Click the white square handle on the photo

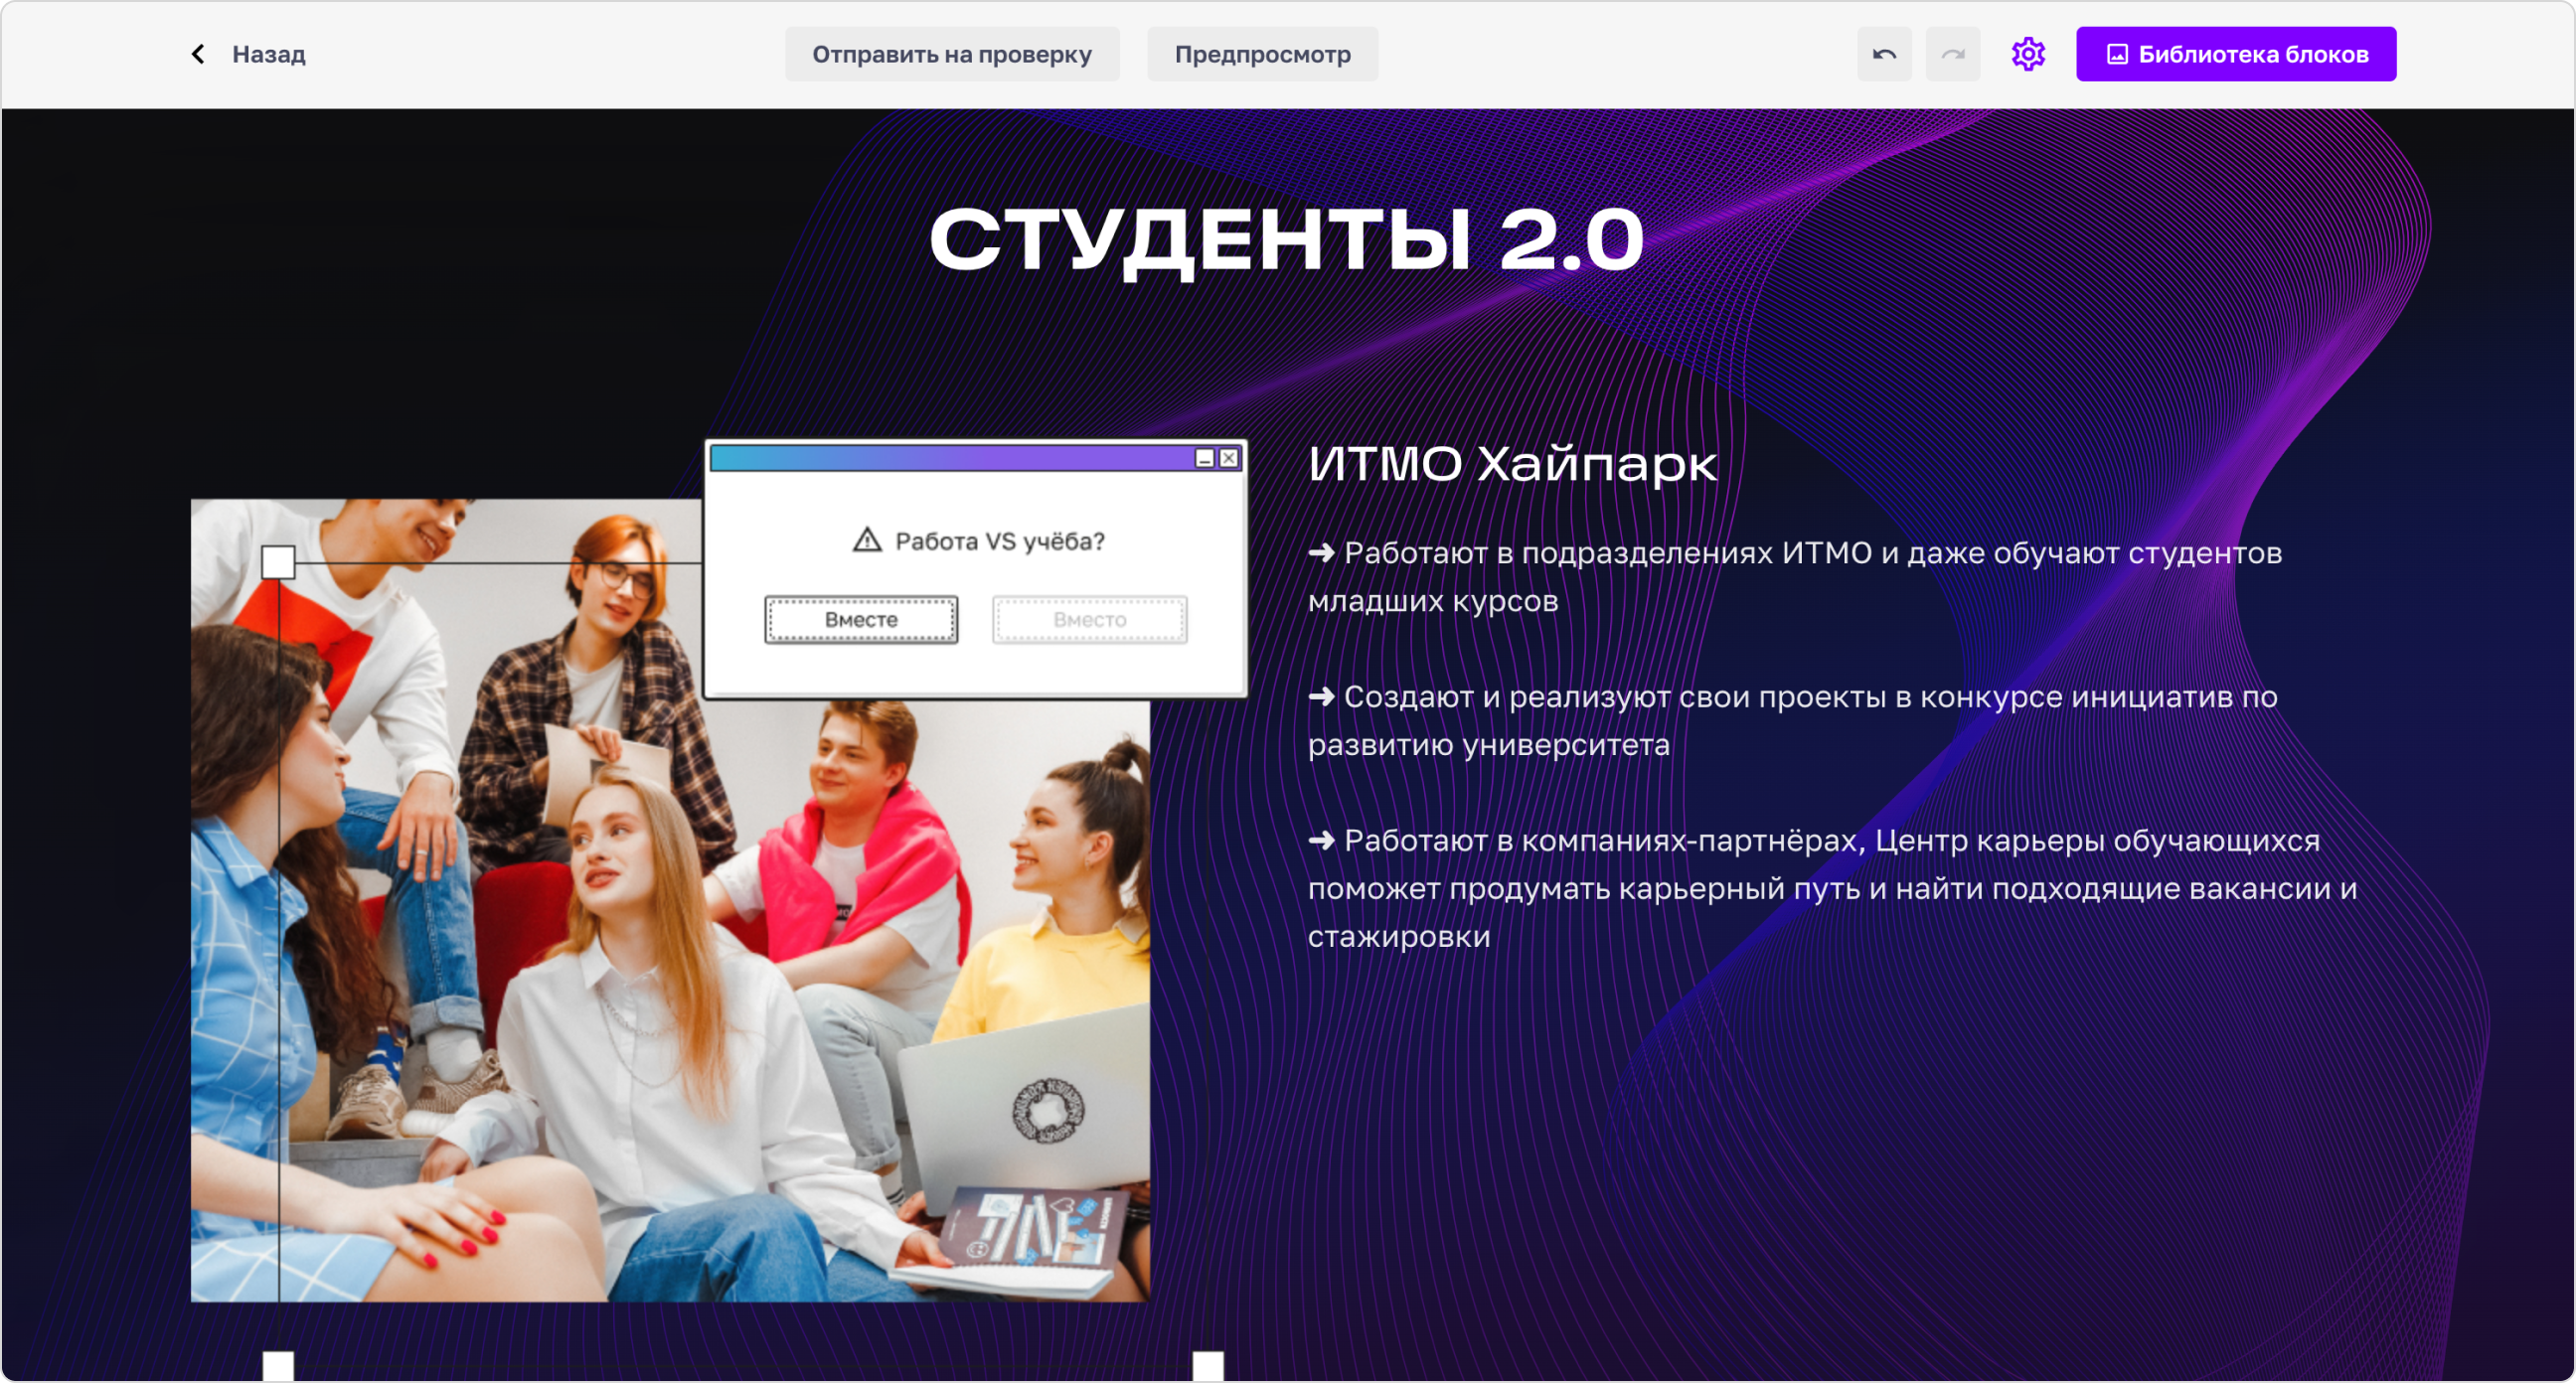[x=278, y=562]
